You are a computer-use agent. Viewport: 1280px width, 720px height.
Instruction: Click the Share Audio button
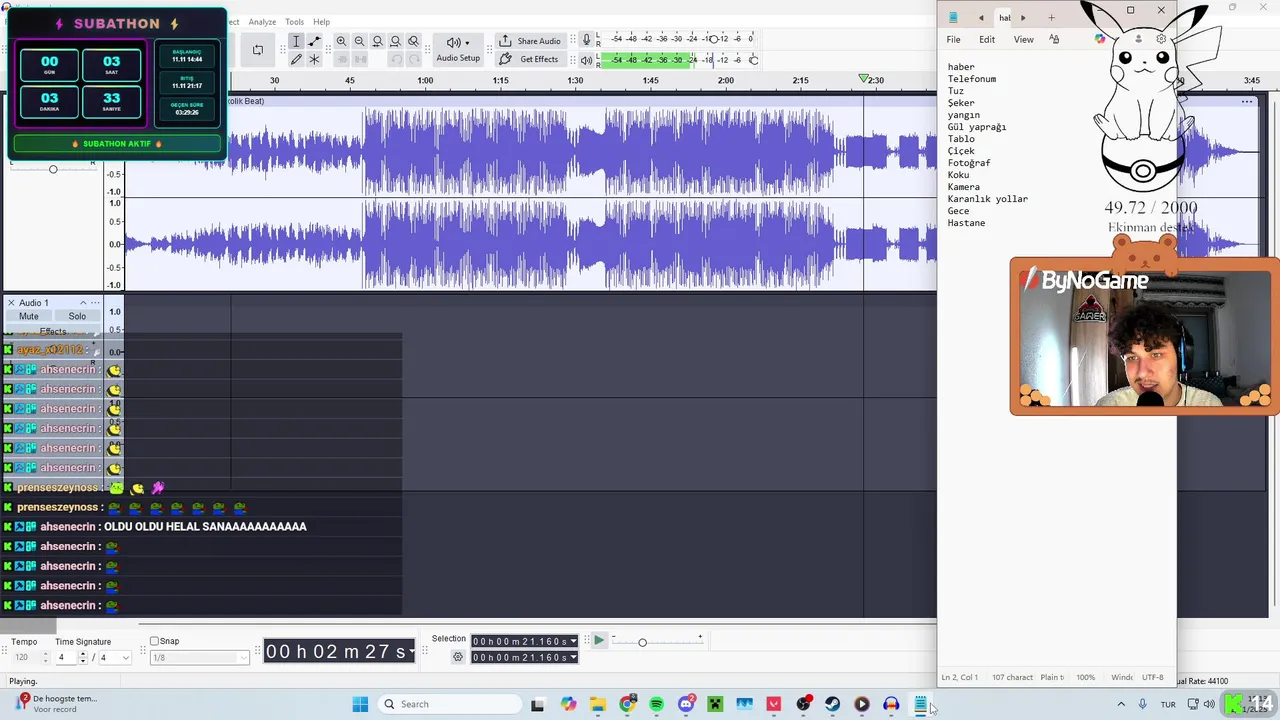(x=530, y=41)
